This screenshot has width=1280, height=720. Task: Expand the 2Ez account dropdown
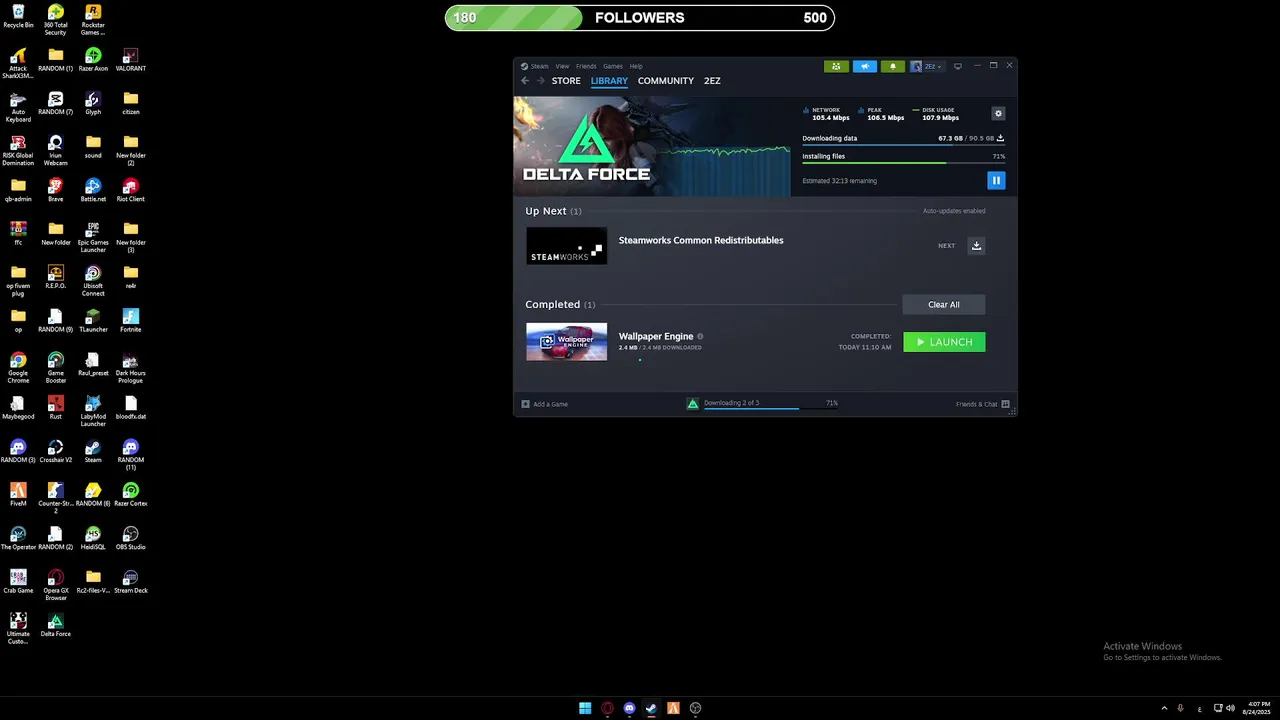[927, 67]
